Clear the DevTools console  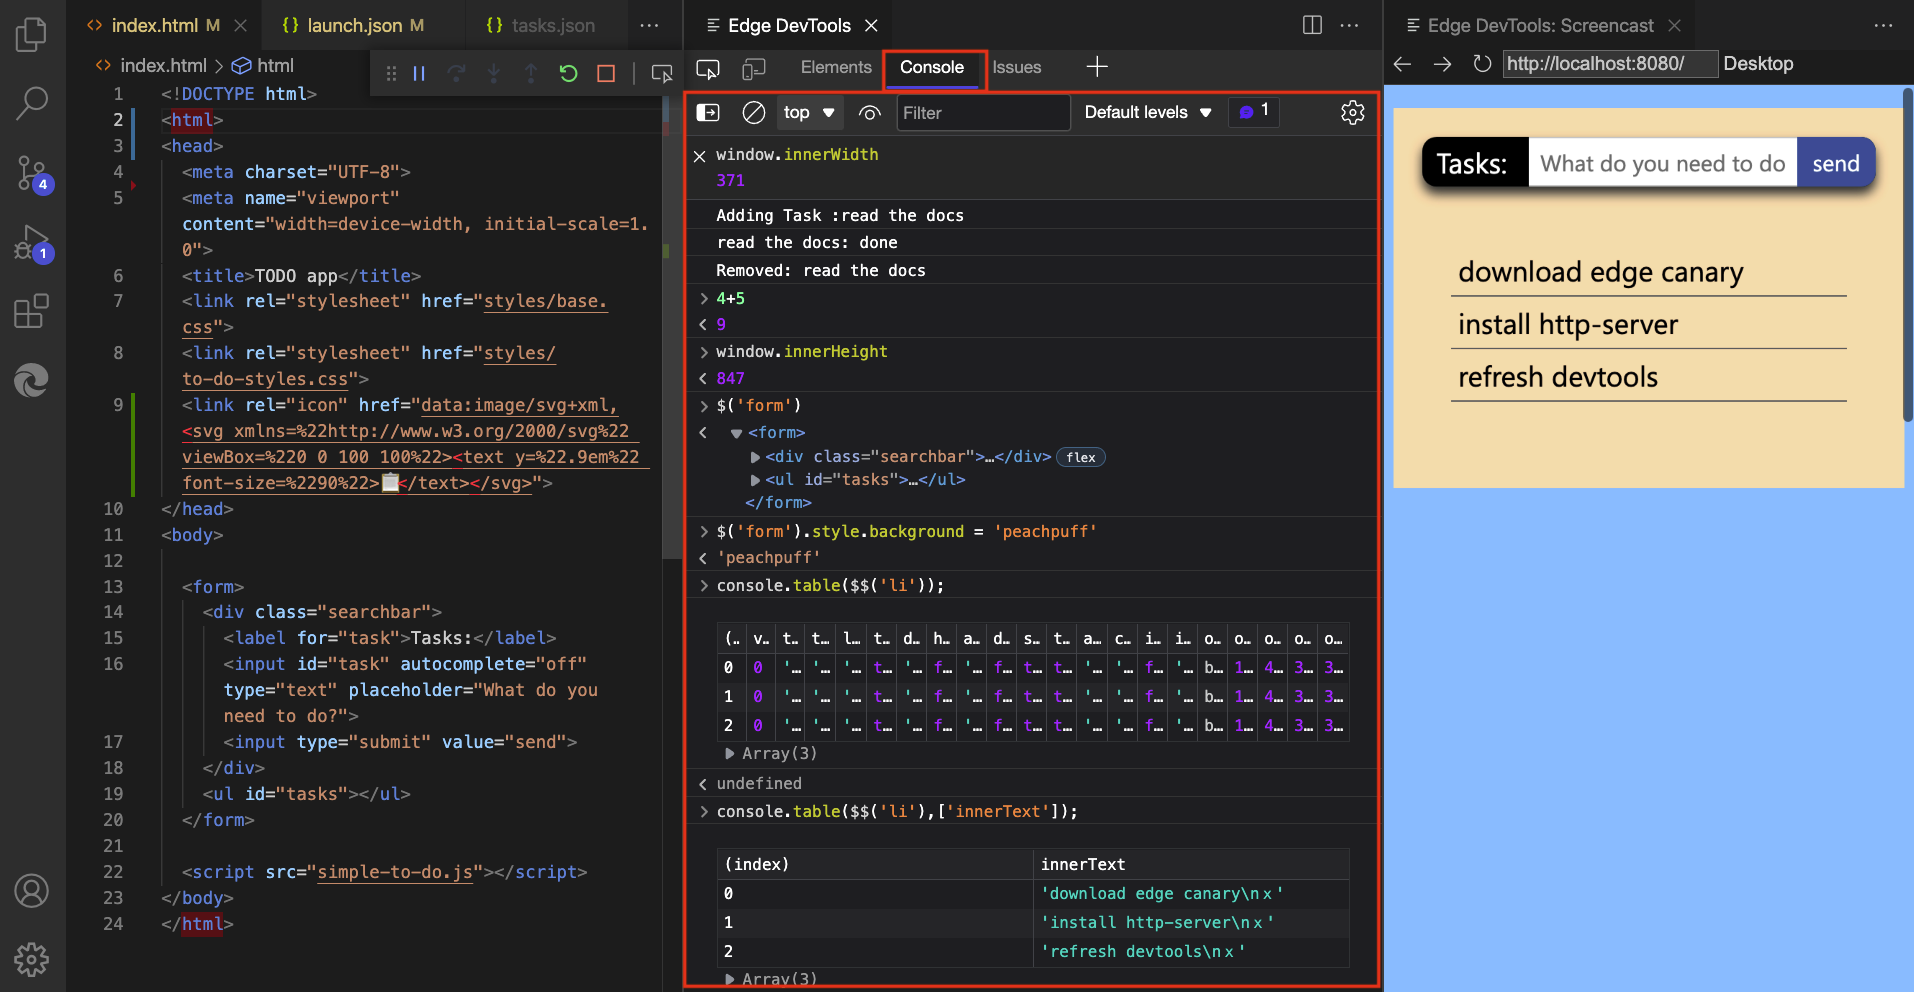(x=752, y=112)
